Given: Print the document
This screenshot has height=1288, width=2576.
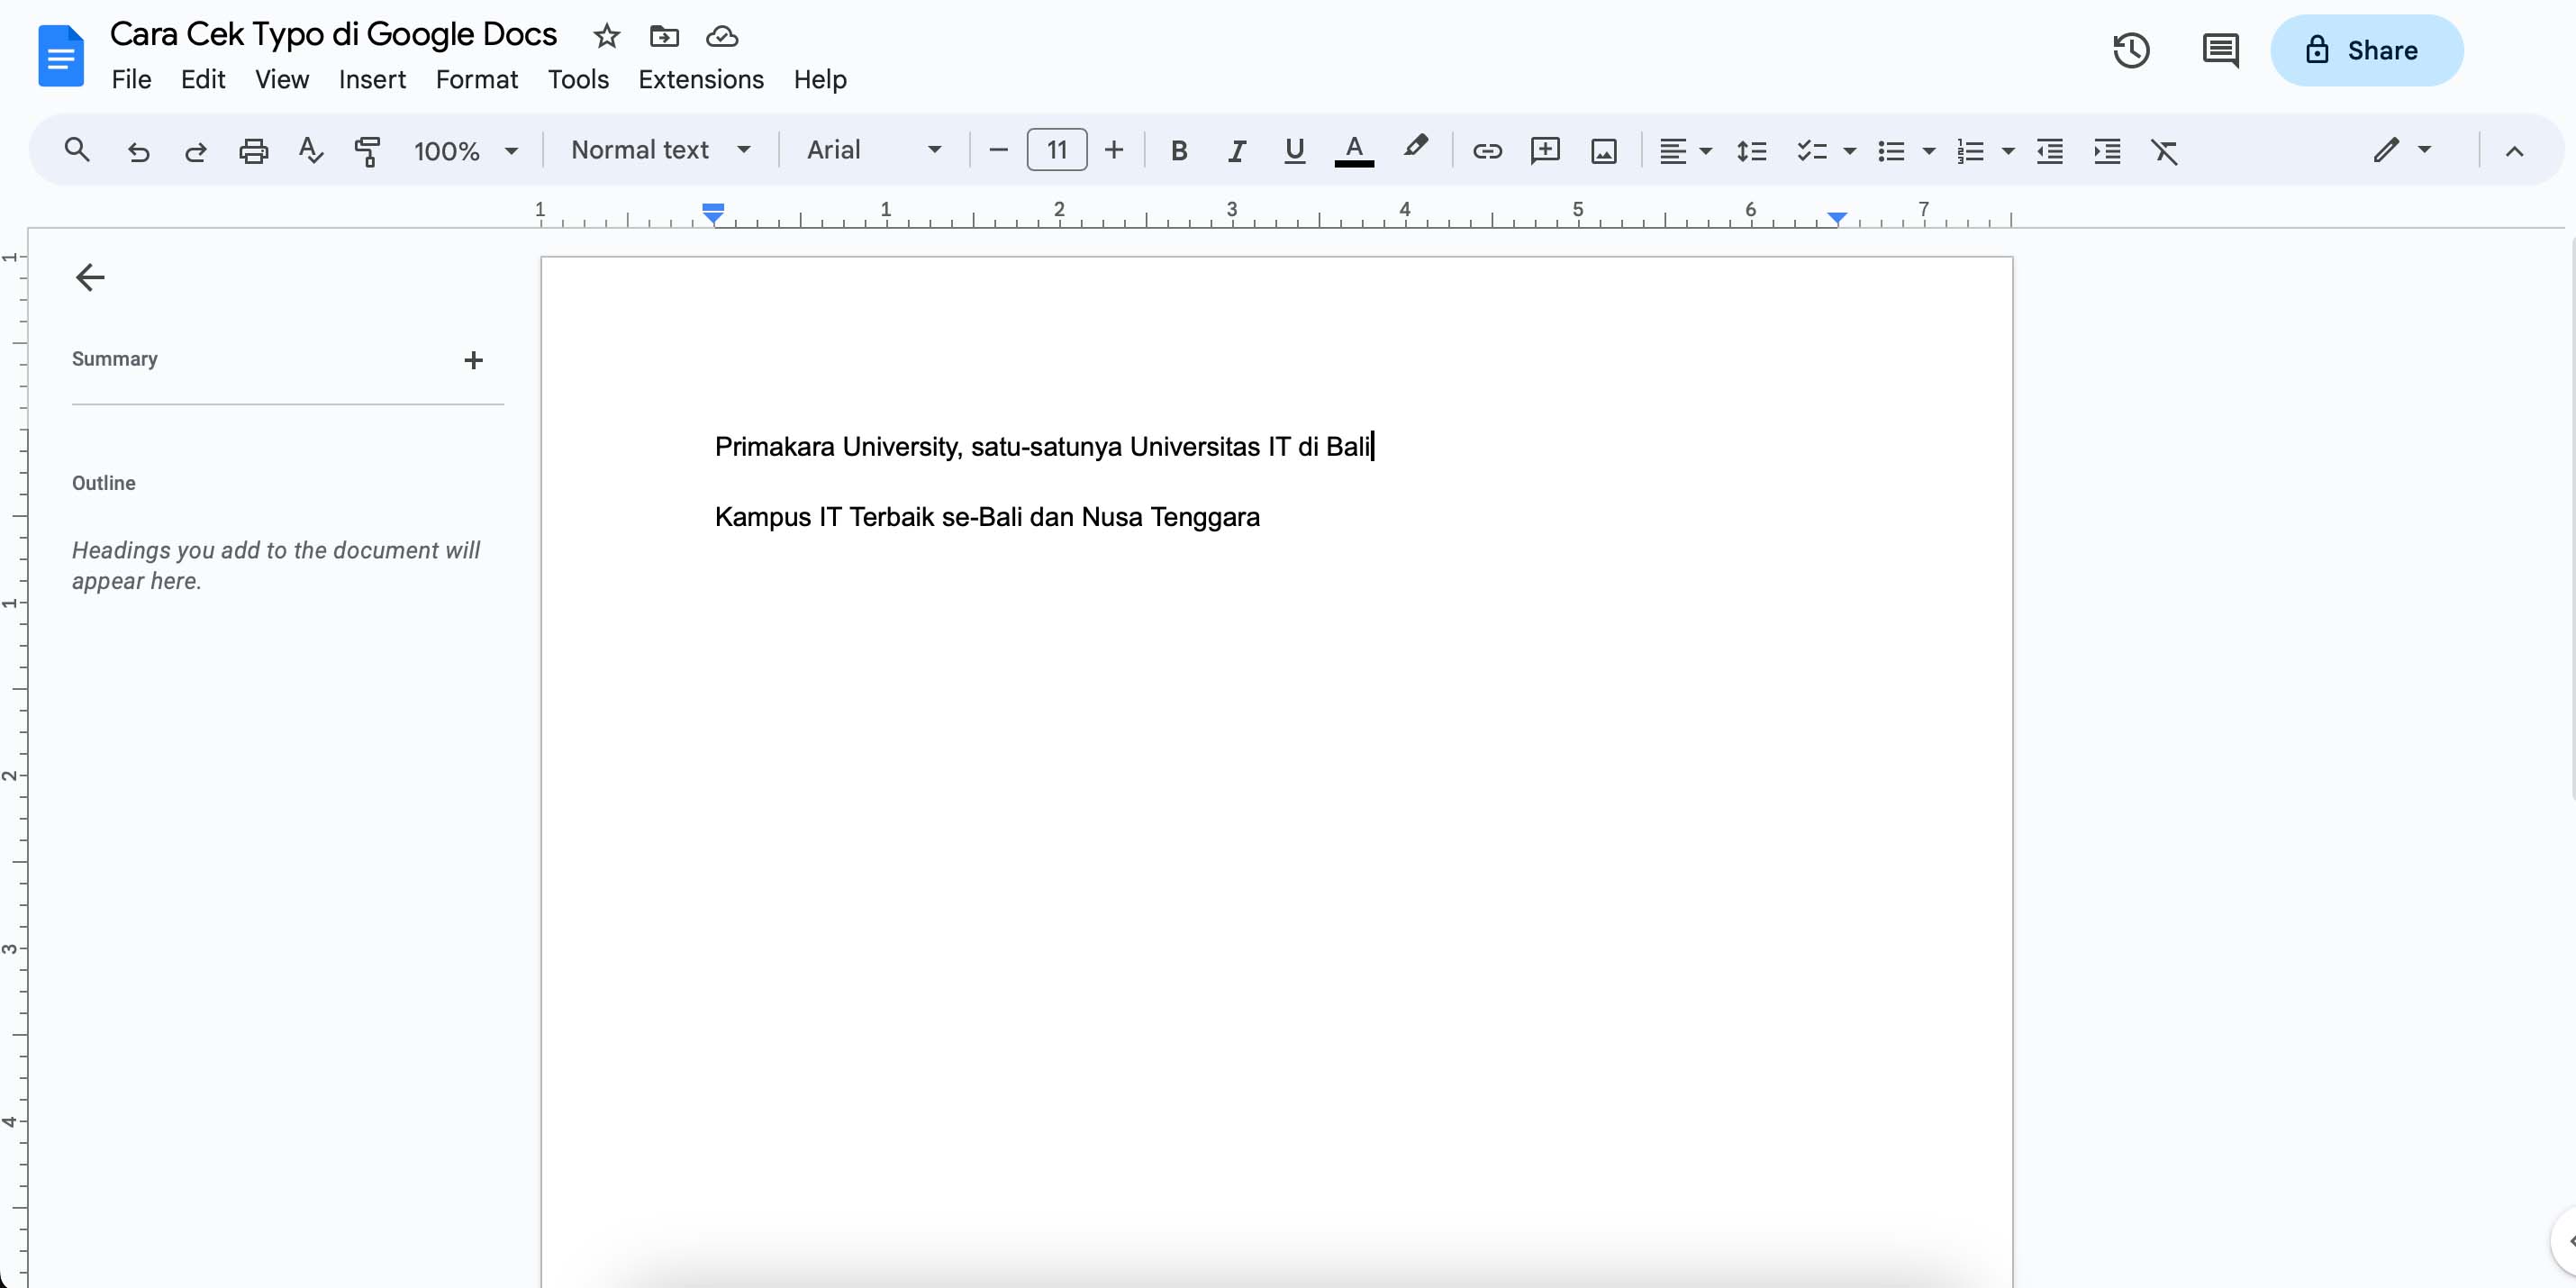Looking at the screenshot, I should (254, 151).
